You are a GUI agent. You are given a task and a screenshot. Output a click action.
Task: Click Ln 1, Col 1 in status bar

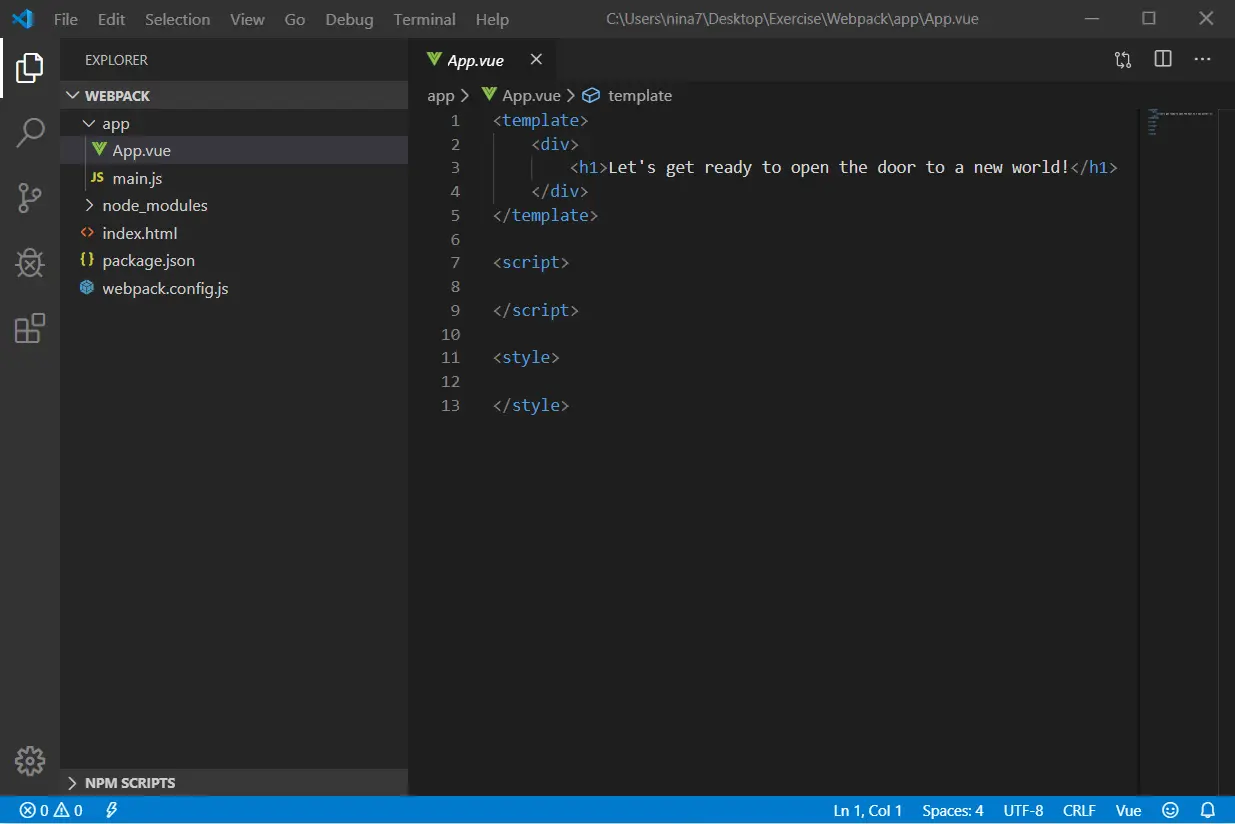868,810
